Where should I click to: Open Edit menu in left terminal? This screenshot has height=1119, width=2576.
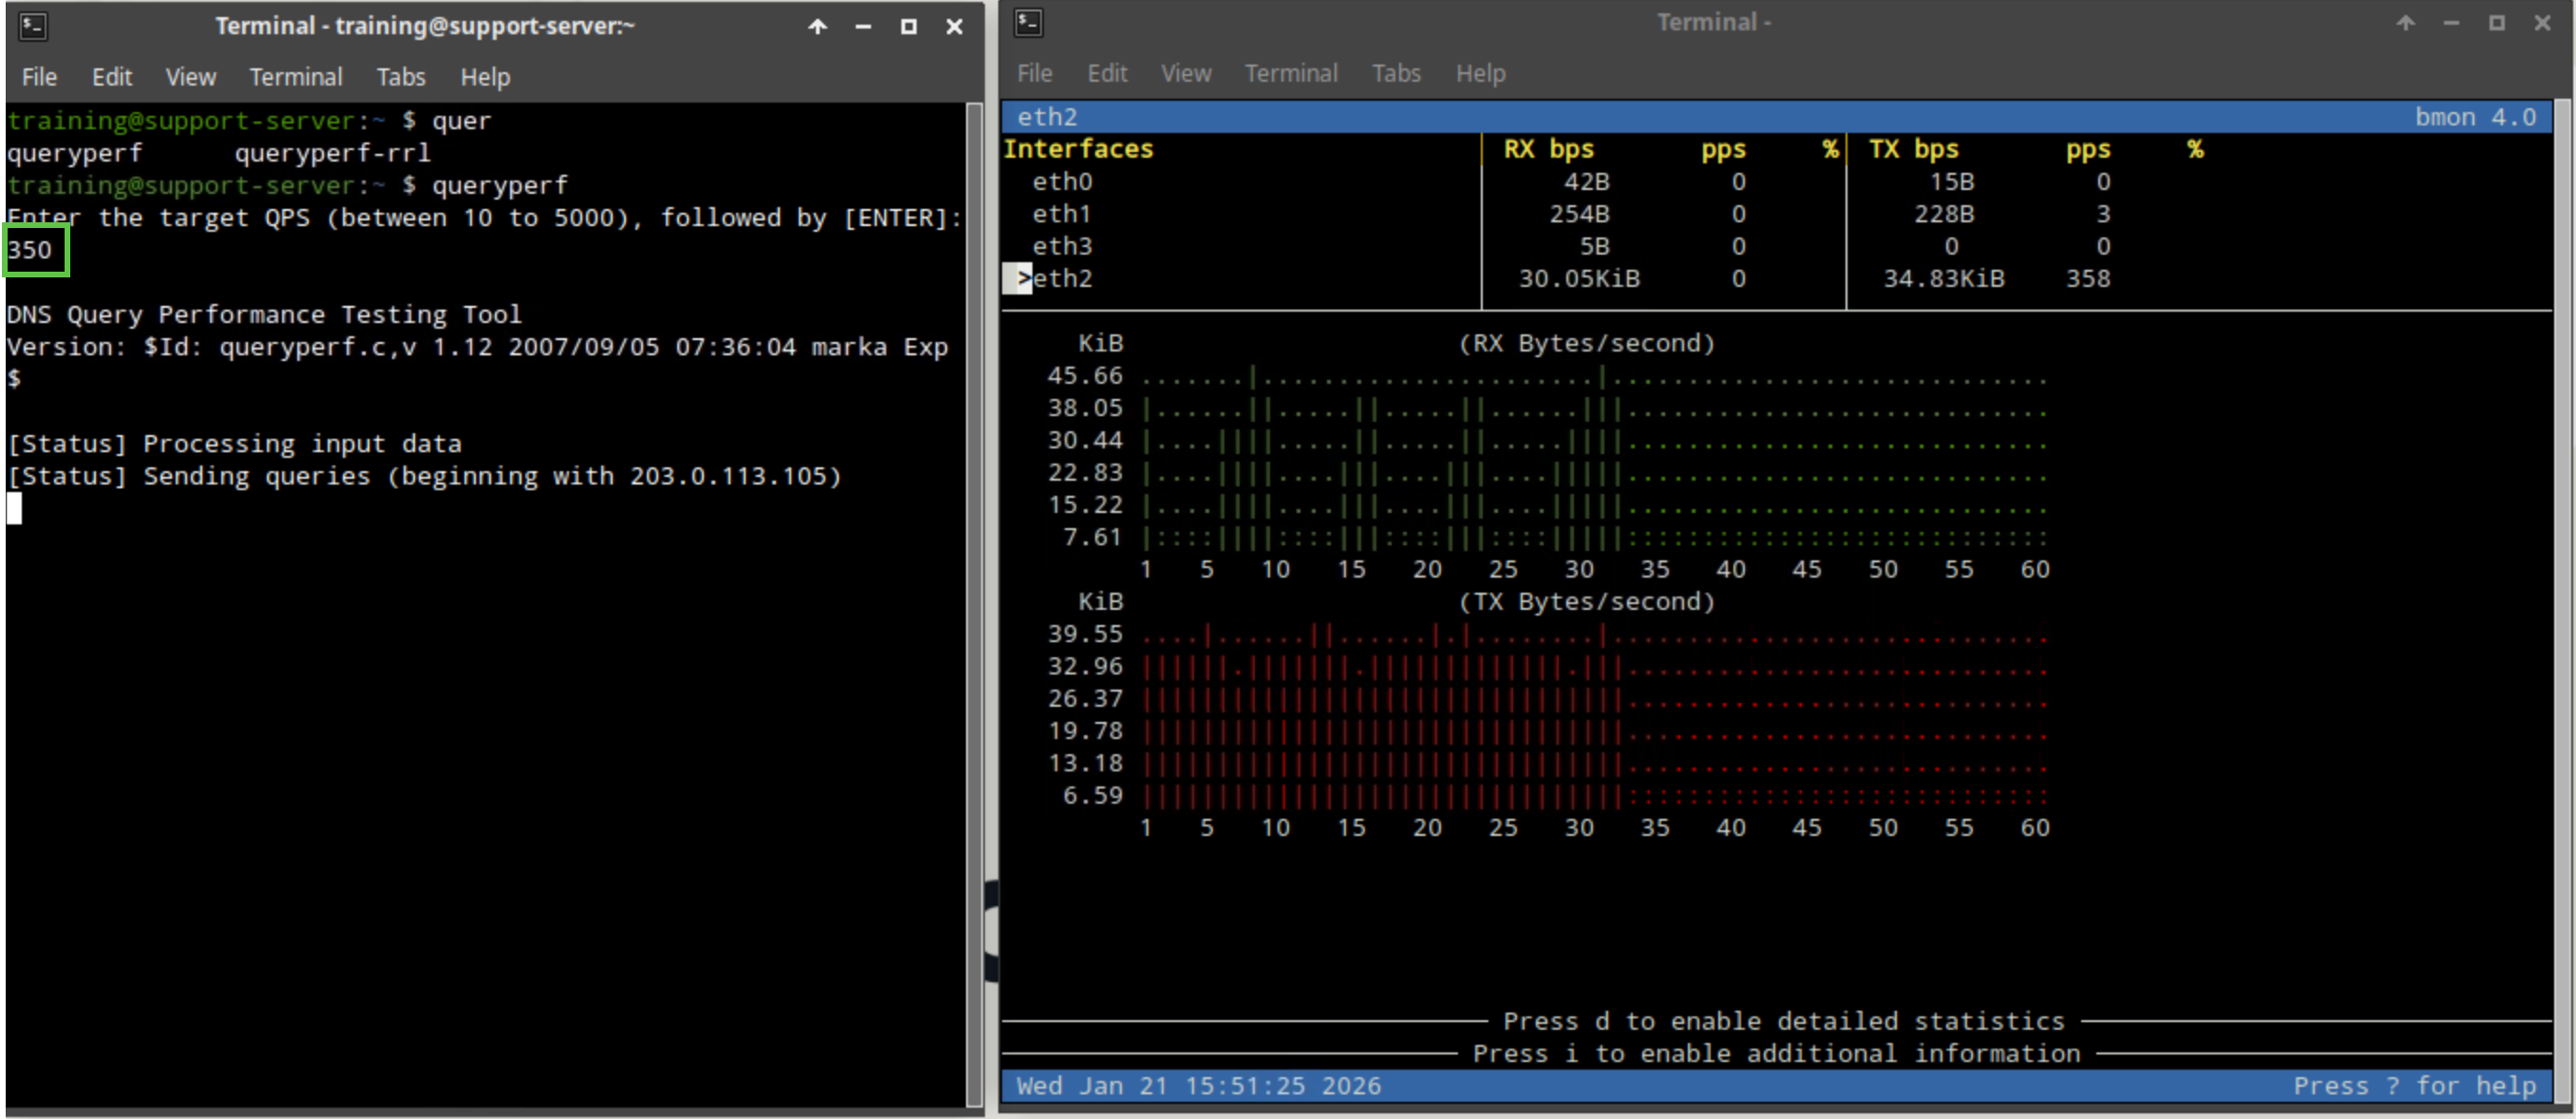[111, 77]
